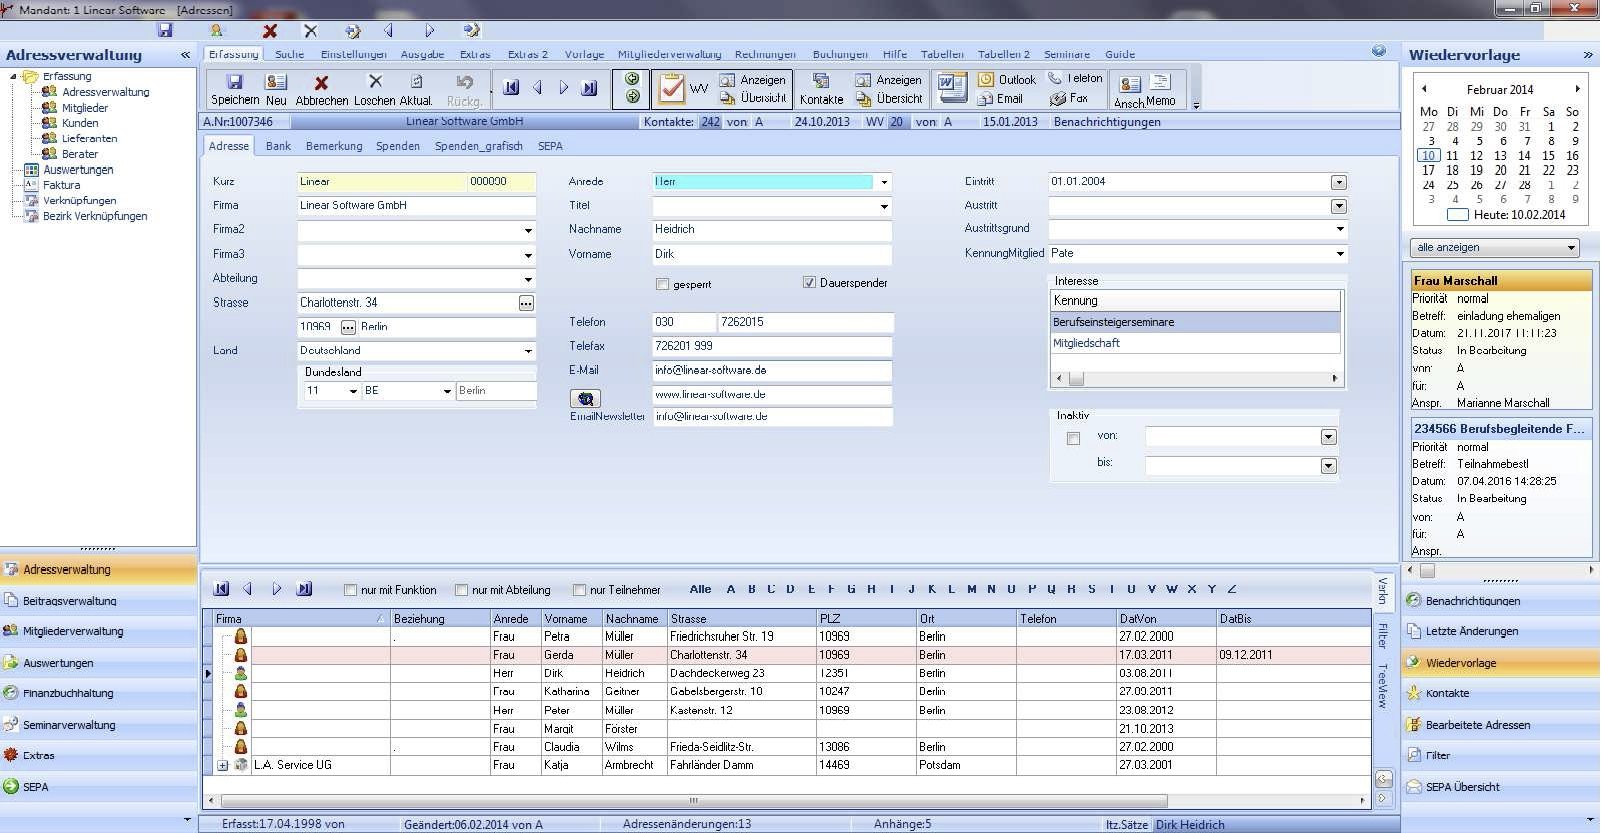
Task: Collapse the Adressverwaltung side panel
Action: 185,55
